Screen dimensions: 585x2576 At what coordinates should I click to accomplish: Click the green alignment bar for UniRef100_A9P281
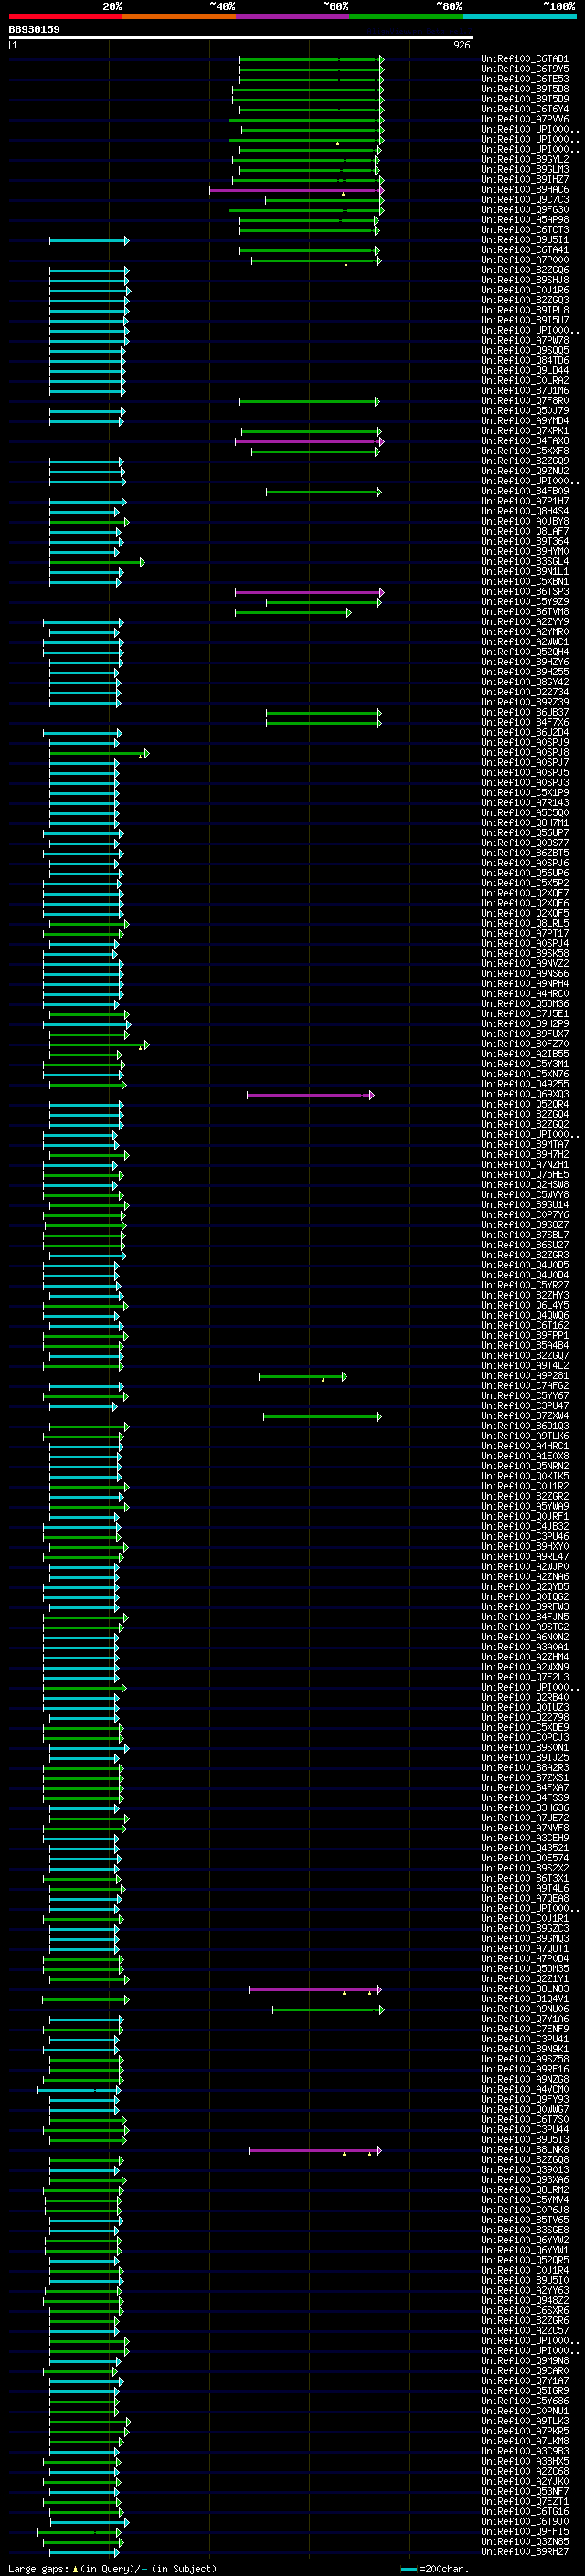coord(303,1376)
